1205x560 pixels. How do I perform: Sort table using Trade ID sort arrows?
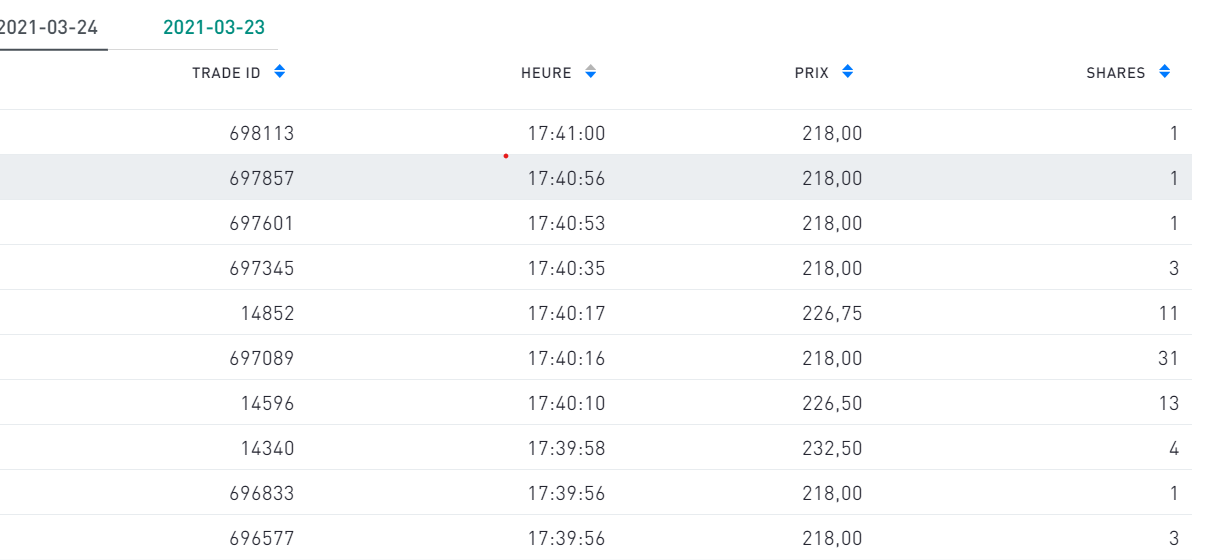pos(280,72)
